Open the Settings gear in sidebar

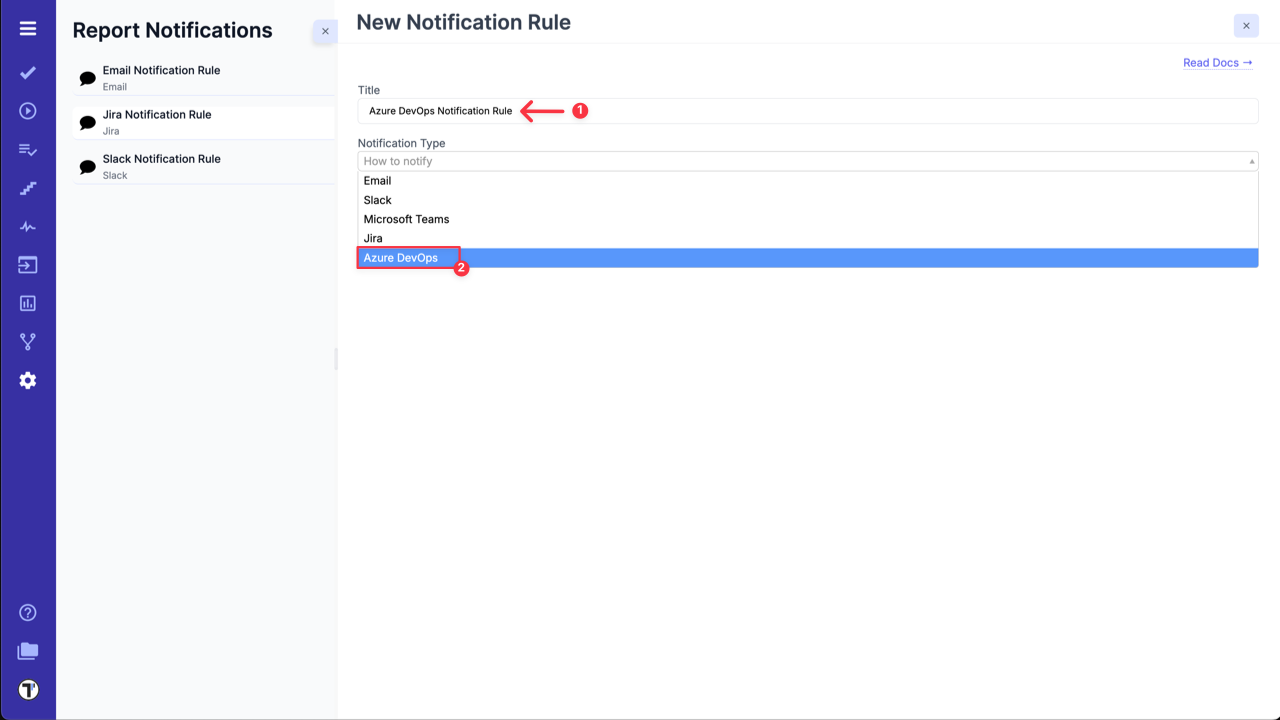[27, 379]
